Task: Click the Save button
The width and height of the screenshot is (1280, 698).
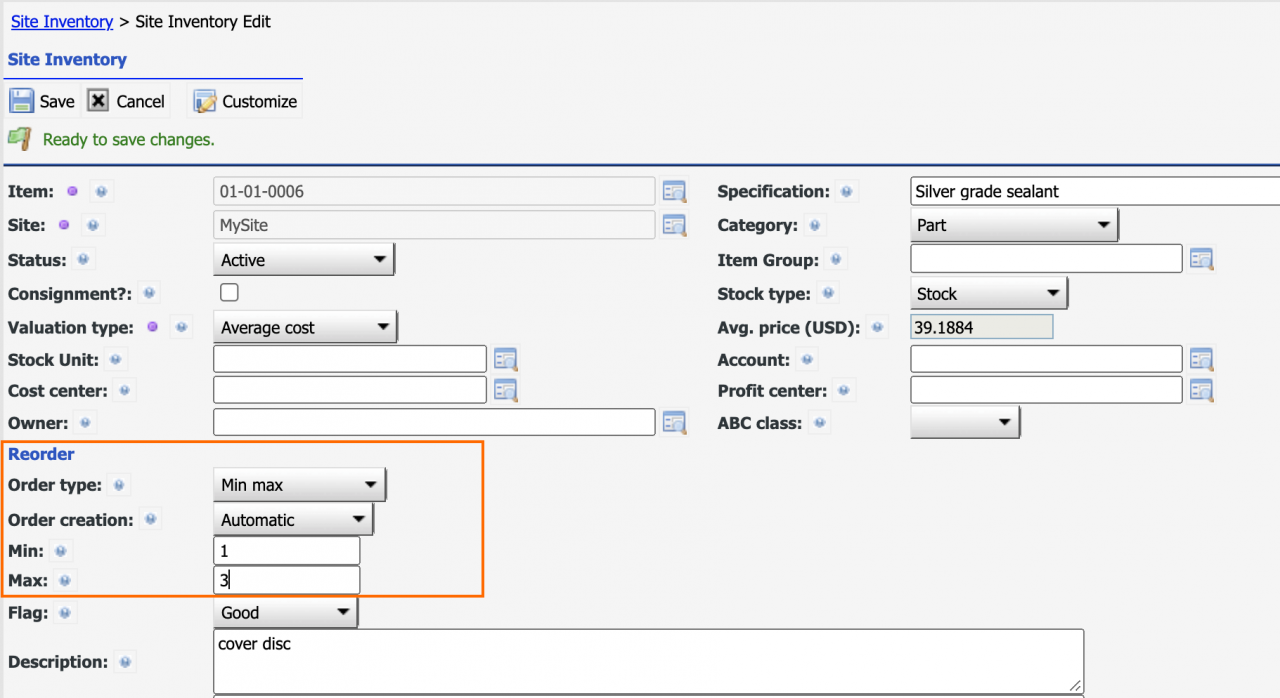Action: [42, 101]
